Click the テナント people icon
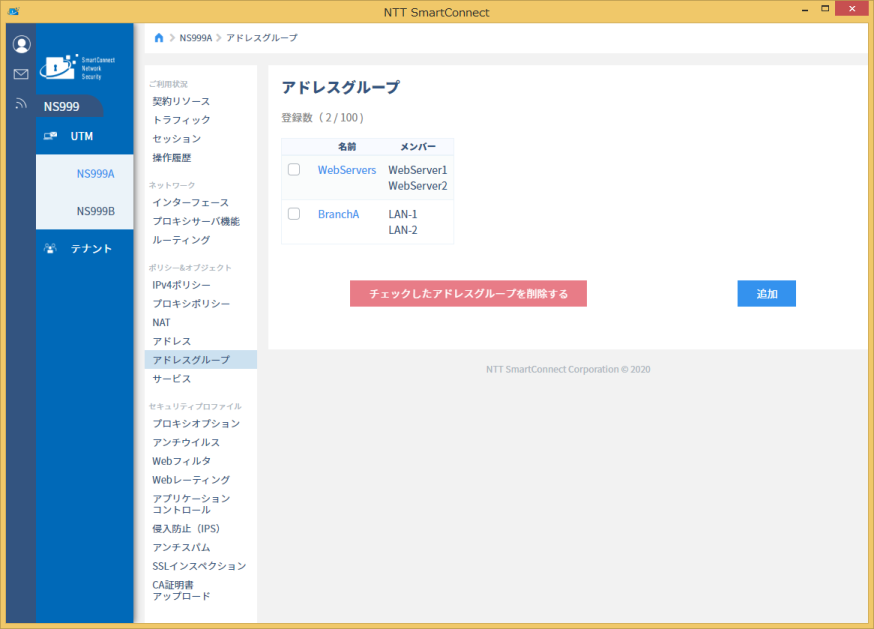 click(50, 248)
